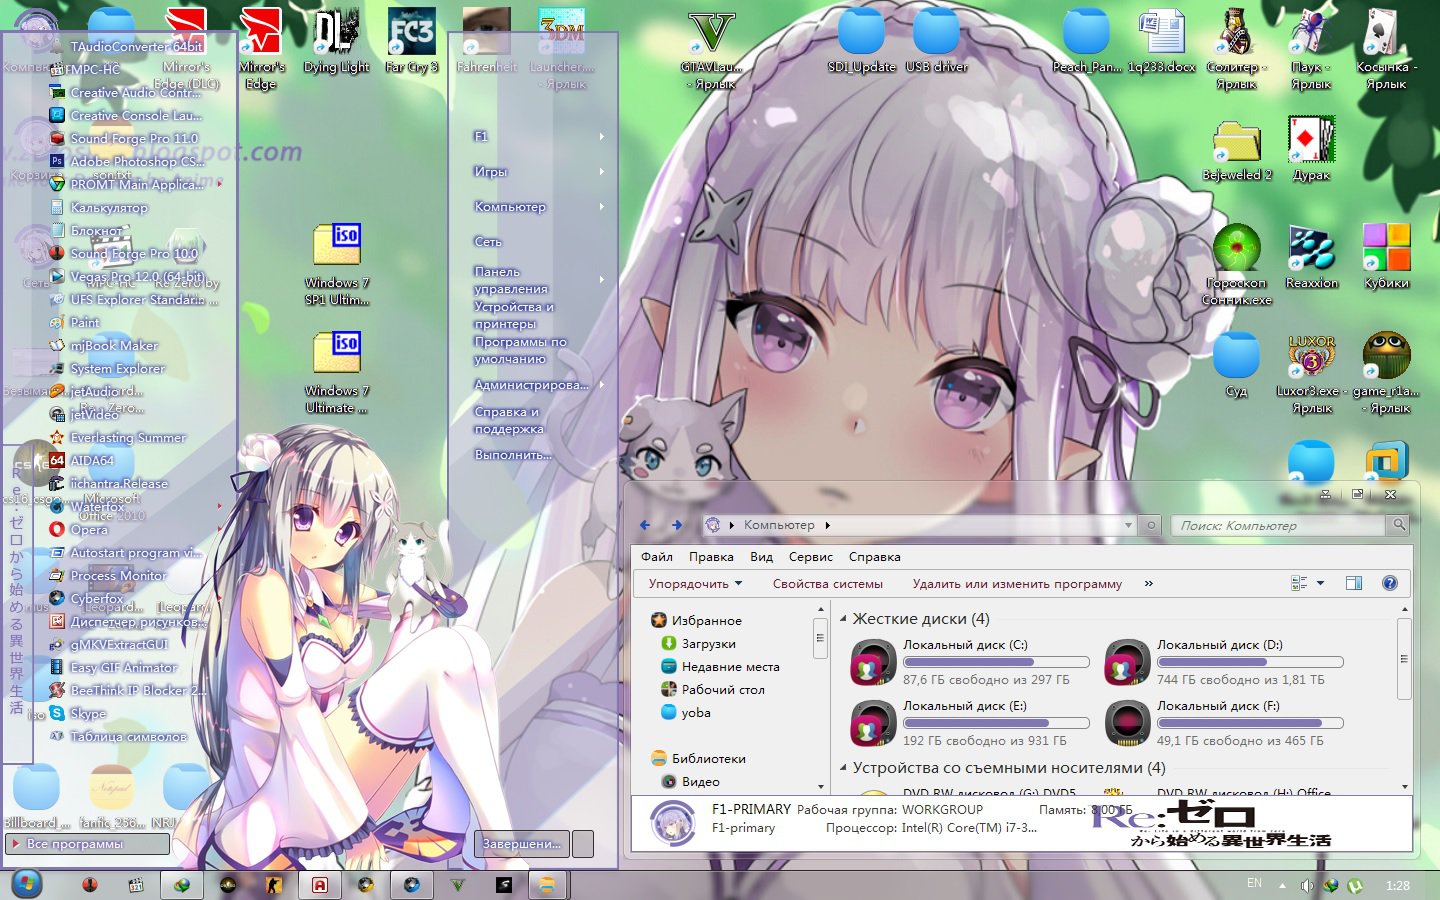This screenshot has width=1440, height=900.
Task: Click the Explorer help question mark icon
Action: (1389, 583)
